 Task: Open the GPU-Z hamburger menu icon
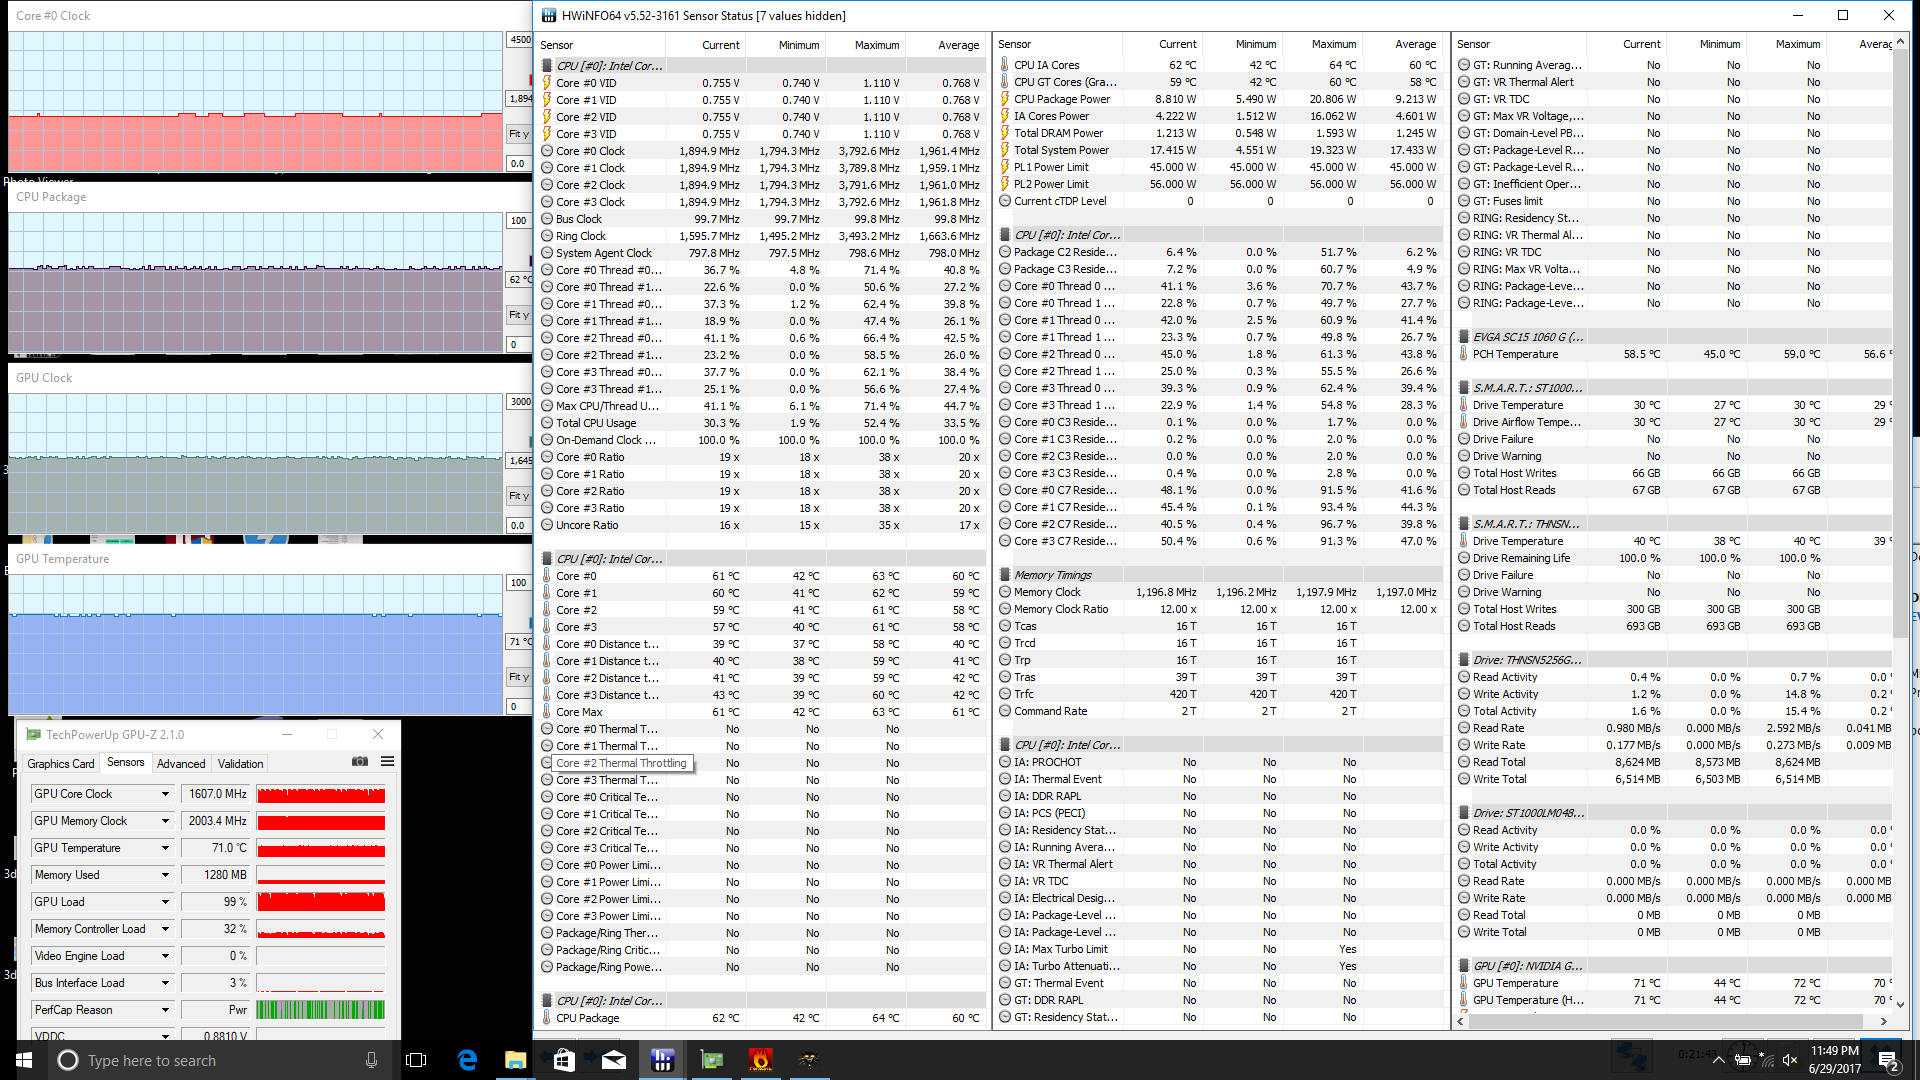coord(387,762)
